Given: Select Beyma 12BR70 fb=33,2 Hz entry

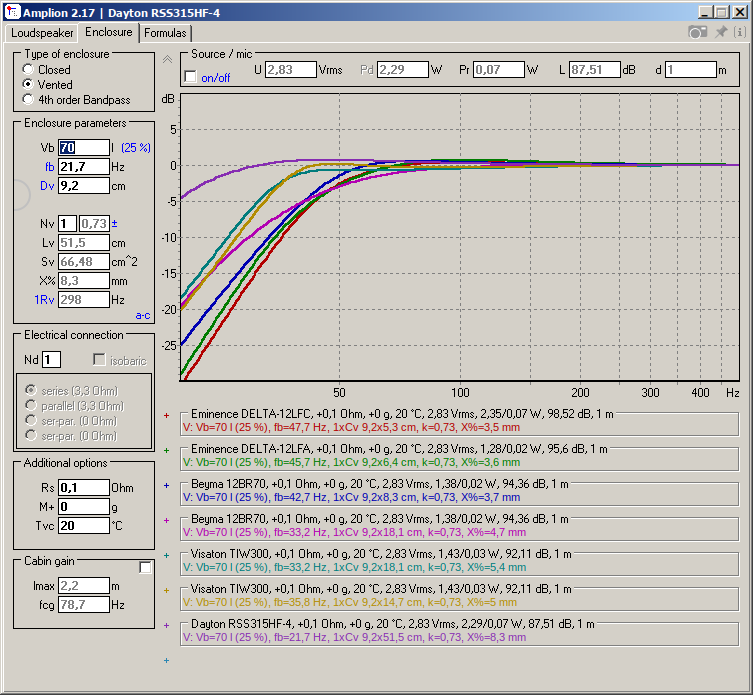Looking at the screenshot, I should point(459,526).
